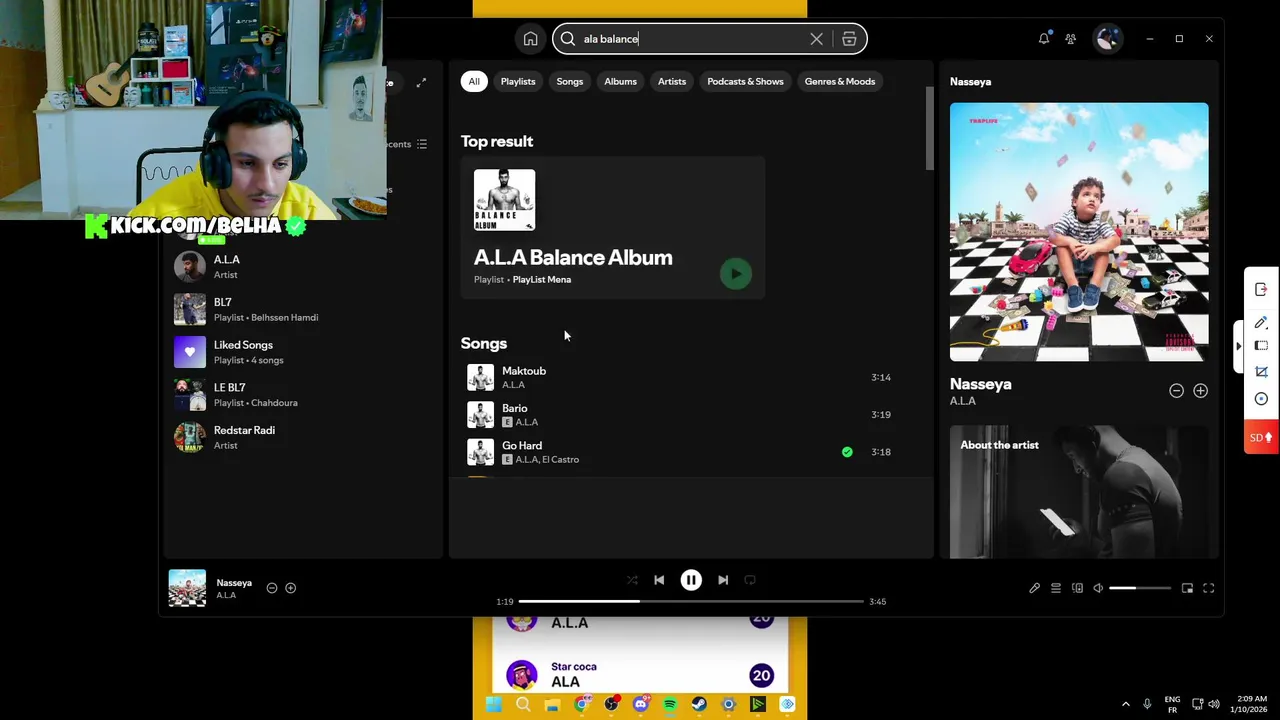Show hidden icons in the system tray
The height and width of the screenshot is (720, 1280).
1125,704
